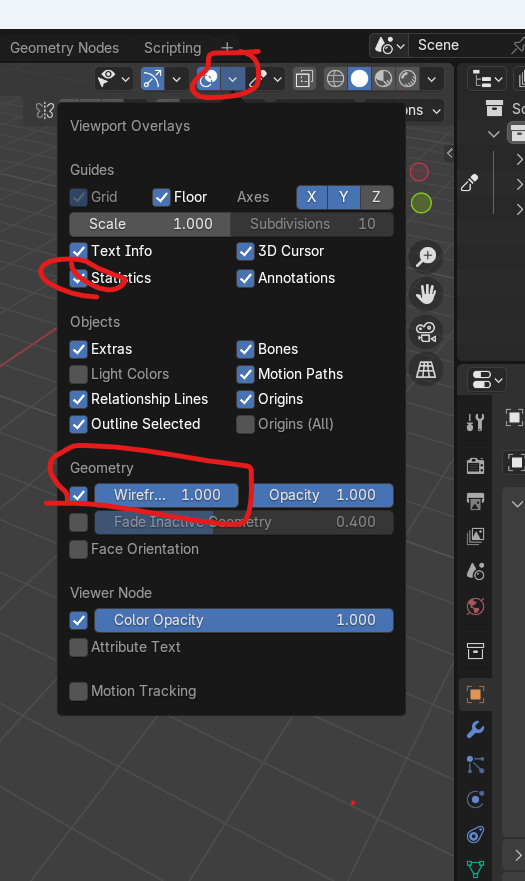Open the World properties tab

(476, 607)
